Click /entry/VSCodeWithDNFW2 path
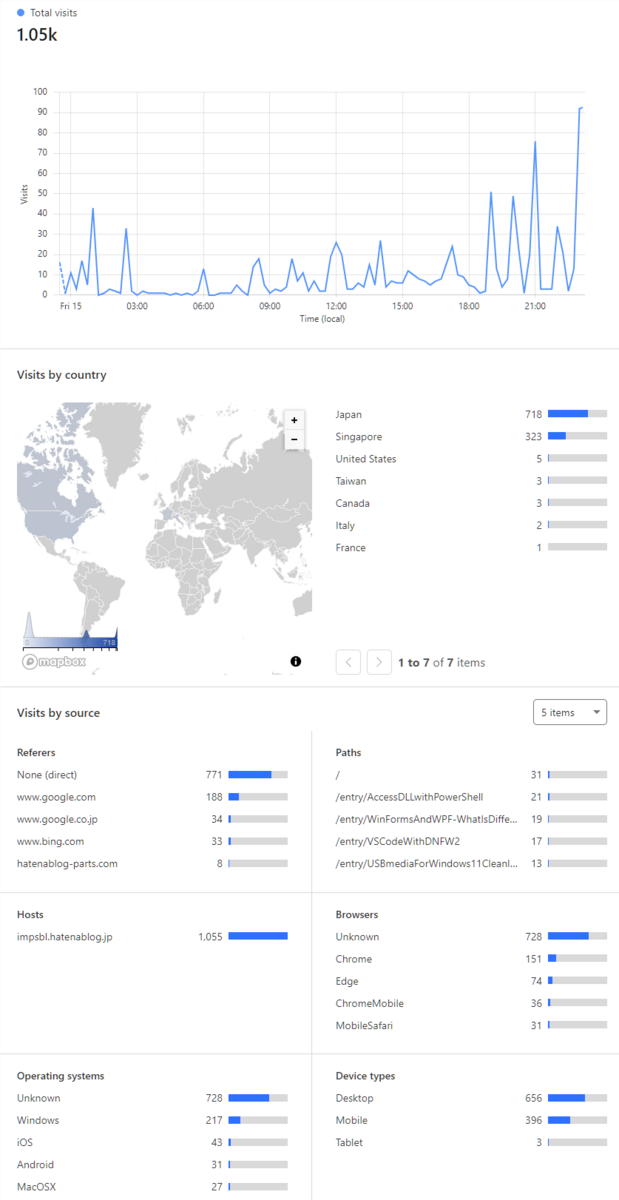619x1200 pixels. [471, 841]
